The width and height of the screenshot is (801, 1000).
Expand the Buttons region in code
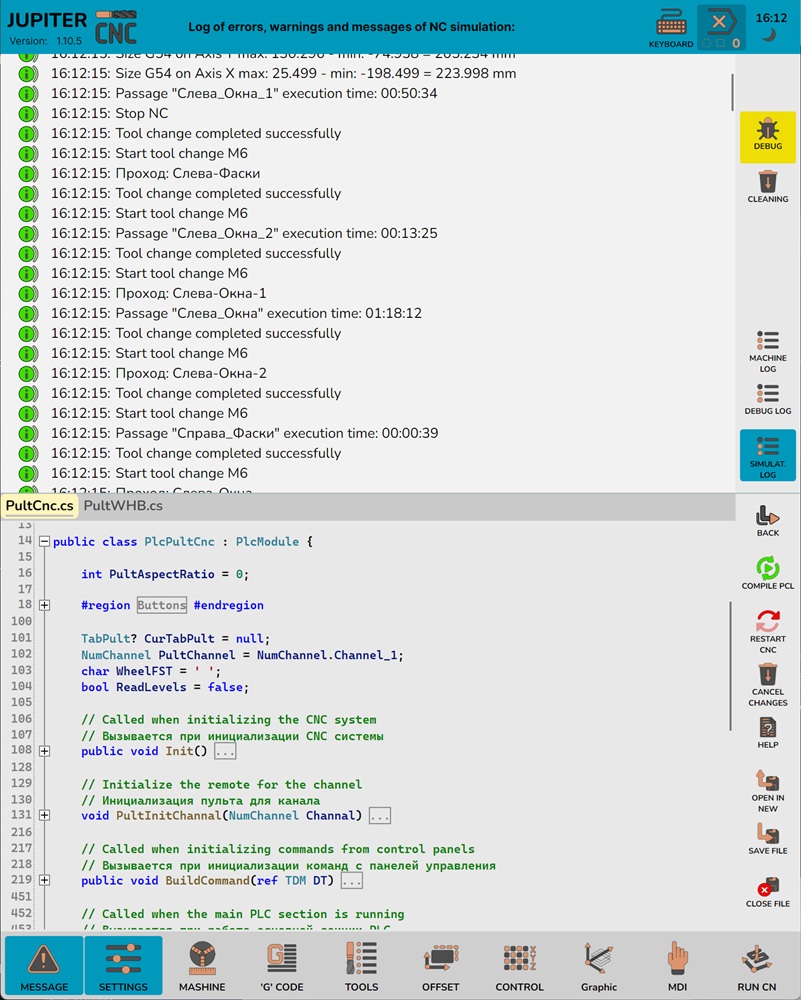coord(44,605)
